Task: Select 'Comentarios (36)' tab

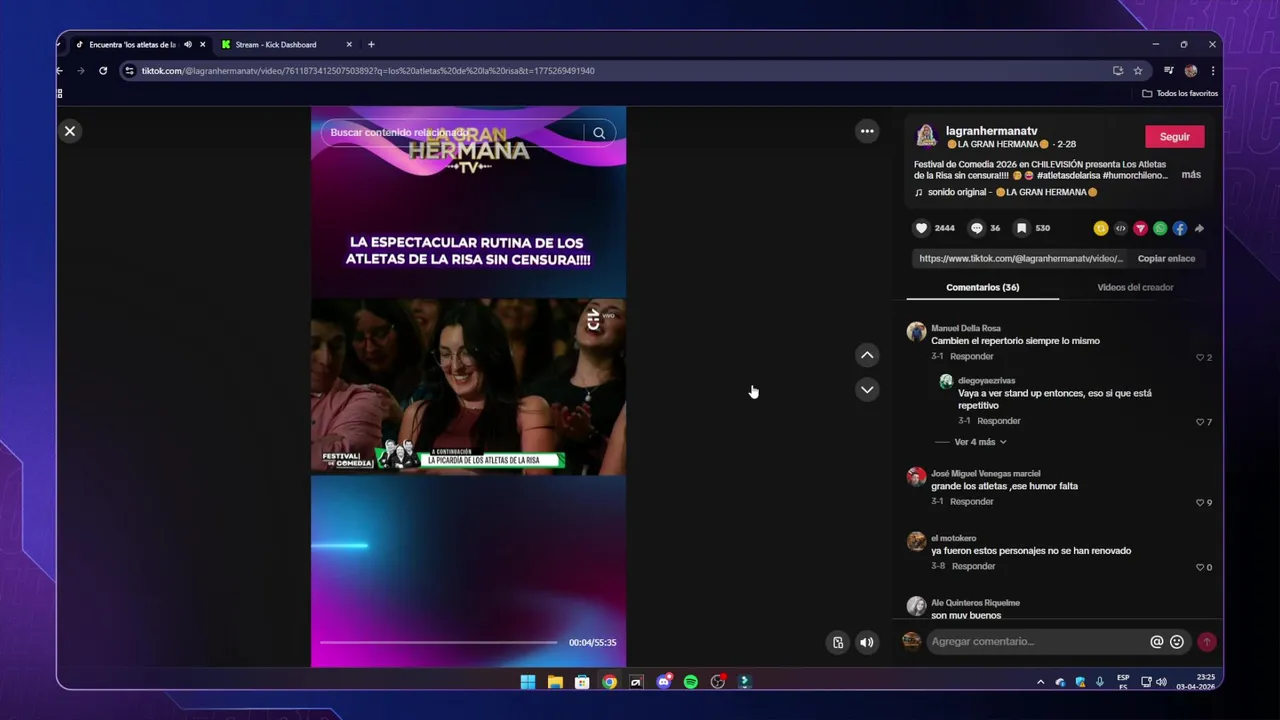Action: coord(982,287)
